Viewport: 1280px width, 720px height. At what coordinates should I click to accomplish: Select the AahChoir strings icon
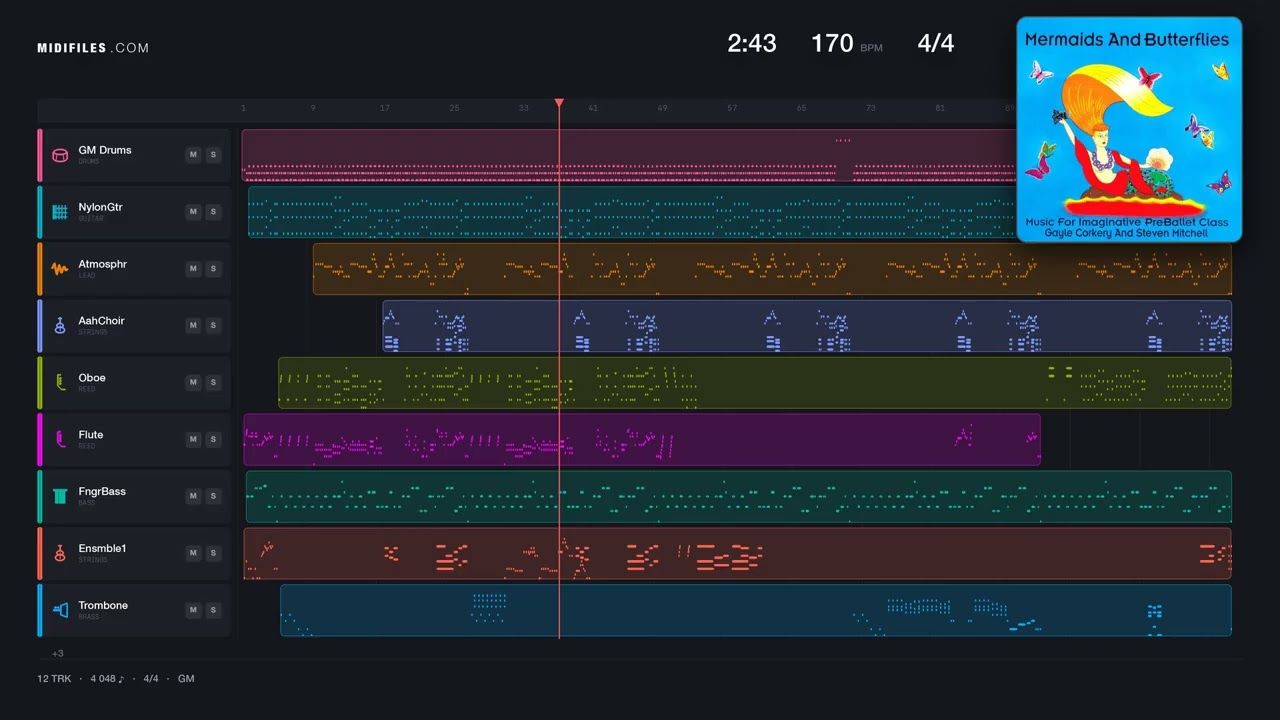pyautogui.click(x=60, y=326)
